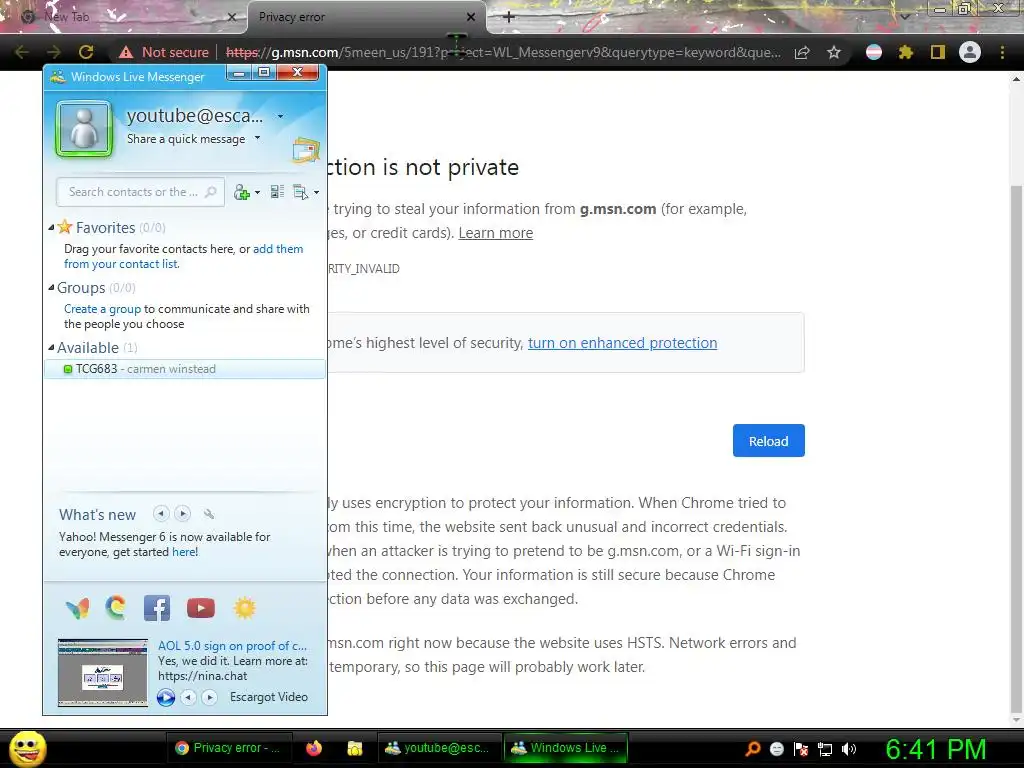Viewport: 1024px width, 768px height.
Task: Click the Add a contact icon
Action: tap(242, 192)
